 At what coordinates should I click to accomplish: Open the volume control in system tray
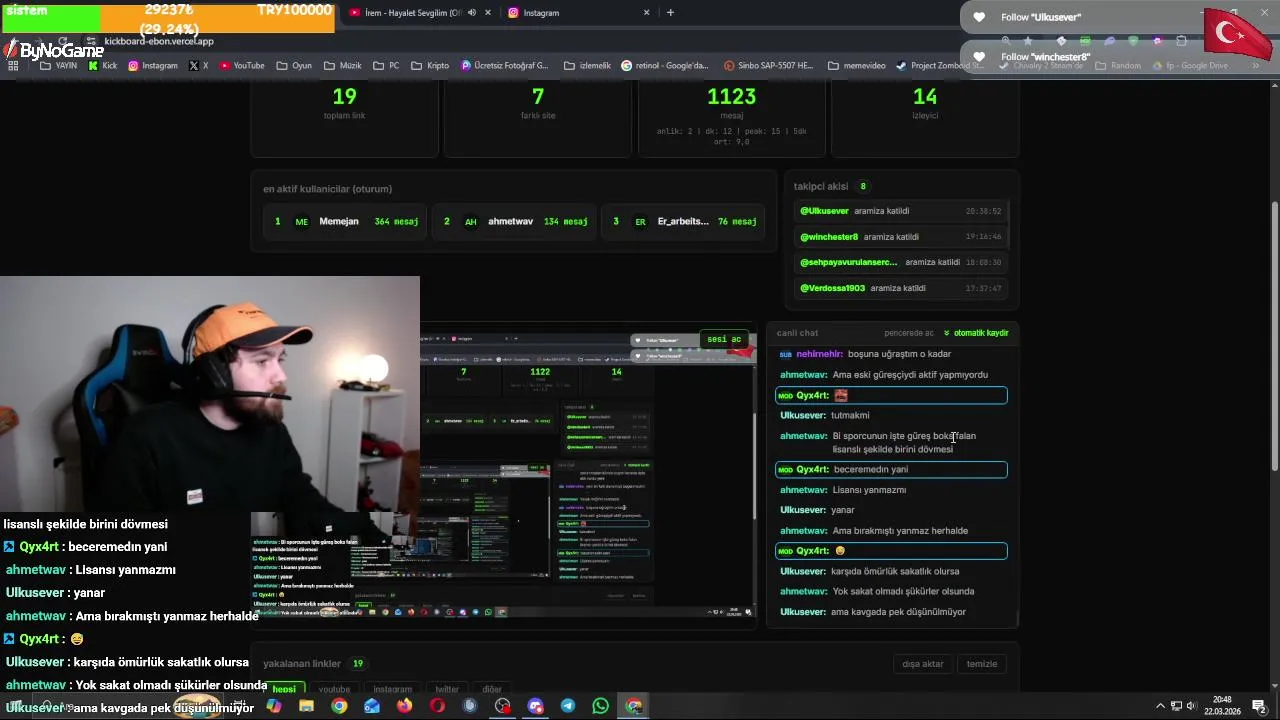(x=1191, y=706)
